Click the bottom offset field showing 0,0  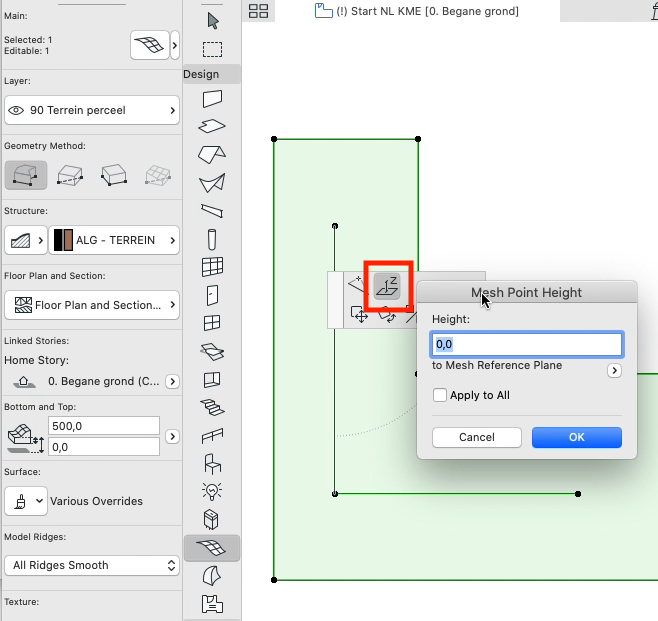(x=104, y=447)
